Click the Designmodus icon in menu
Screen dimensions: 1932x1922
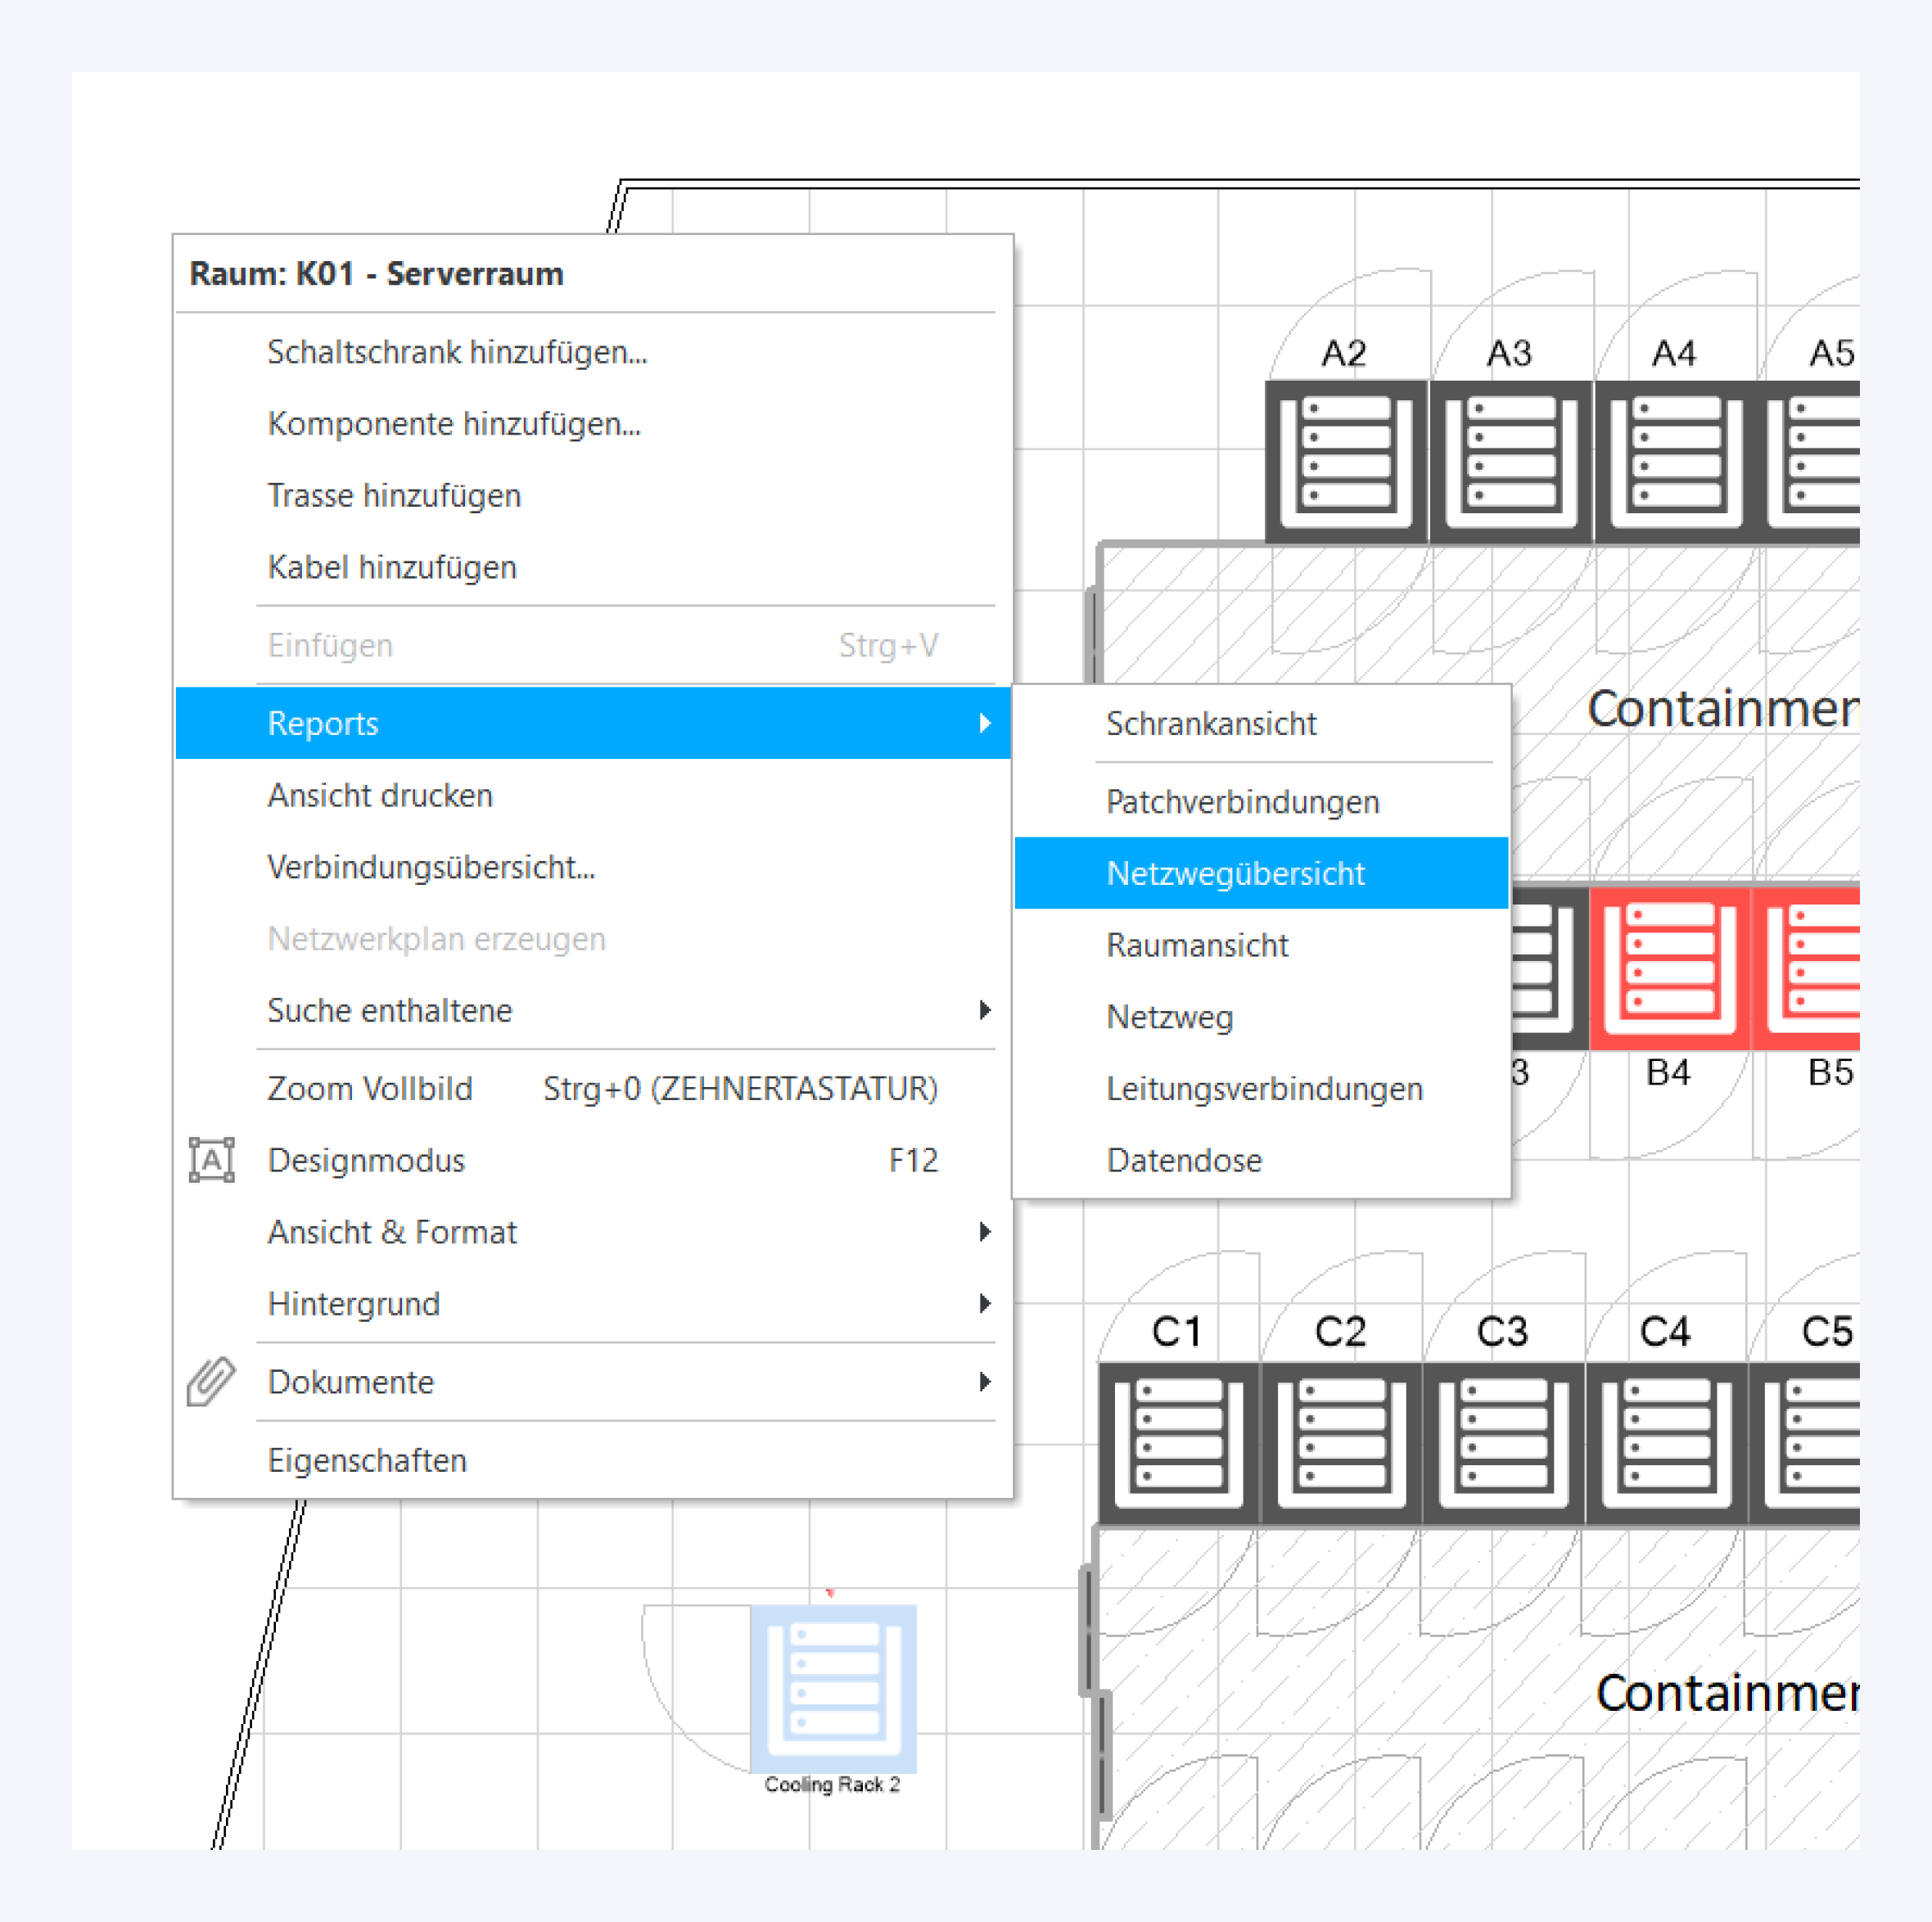(x=211, y=1160)
